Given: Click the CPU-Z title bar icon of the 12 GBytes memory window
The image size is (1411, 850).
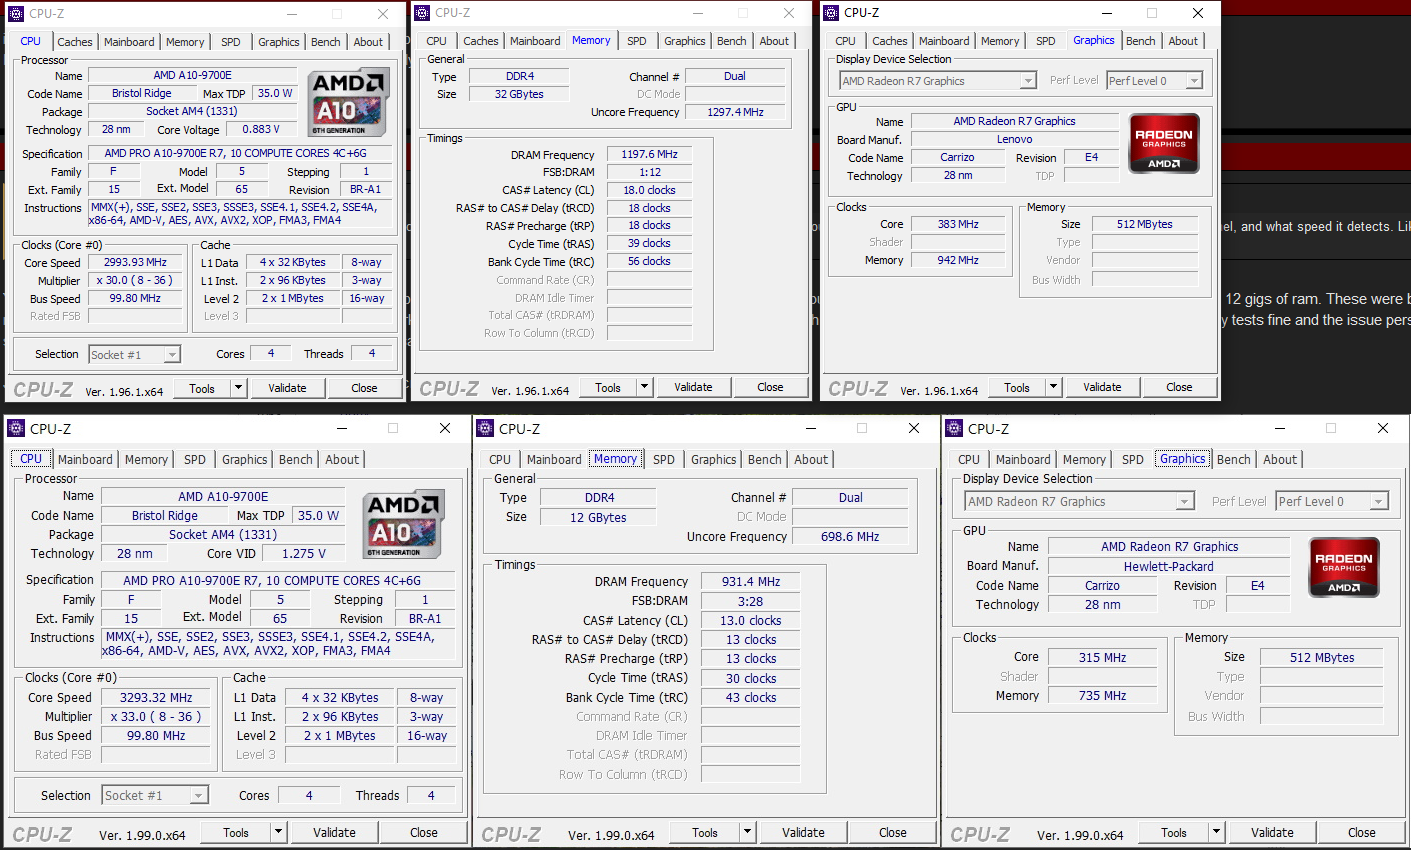Looking at the screenshot, I should (485, 428).
